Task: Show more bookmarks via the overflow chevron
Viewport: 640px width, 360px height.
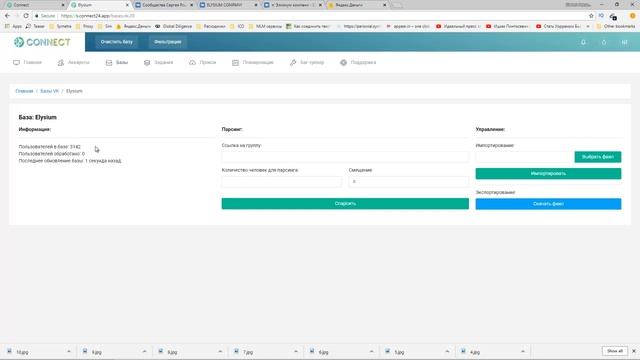Action: pyautogui.click(x=588, y=26)
